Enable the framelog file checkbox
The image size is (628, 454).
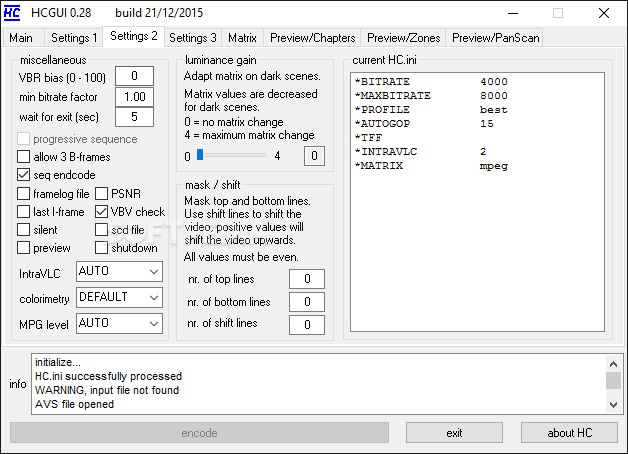tap(24, 194)
